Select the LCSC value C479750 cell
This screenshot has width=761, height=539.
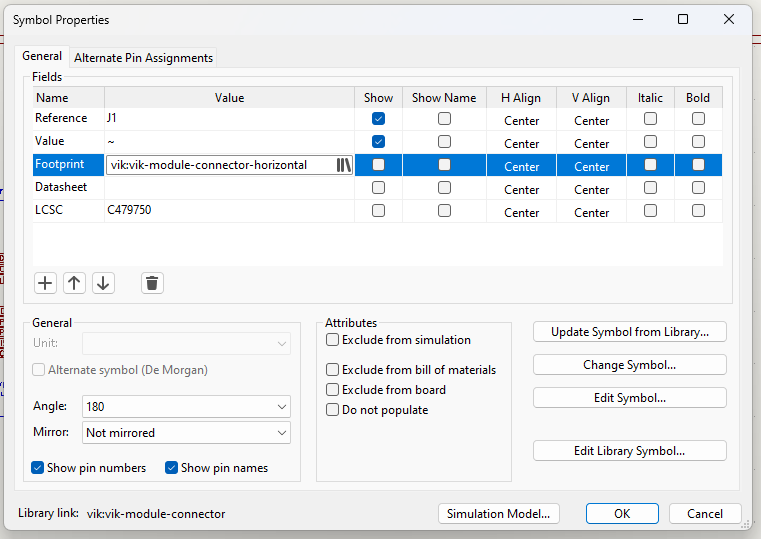pos(229,211)
